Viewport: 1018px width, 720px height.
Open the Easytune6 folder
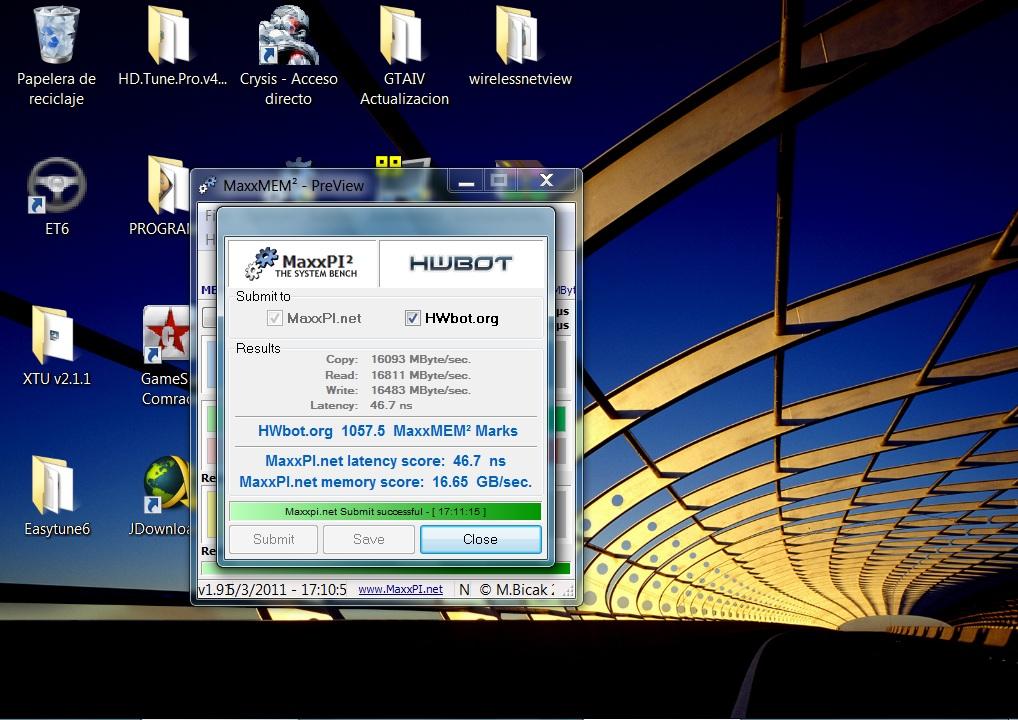click(x=56, y=497)
